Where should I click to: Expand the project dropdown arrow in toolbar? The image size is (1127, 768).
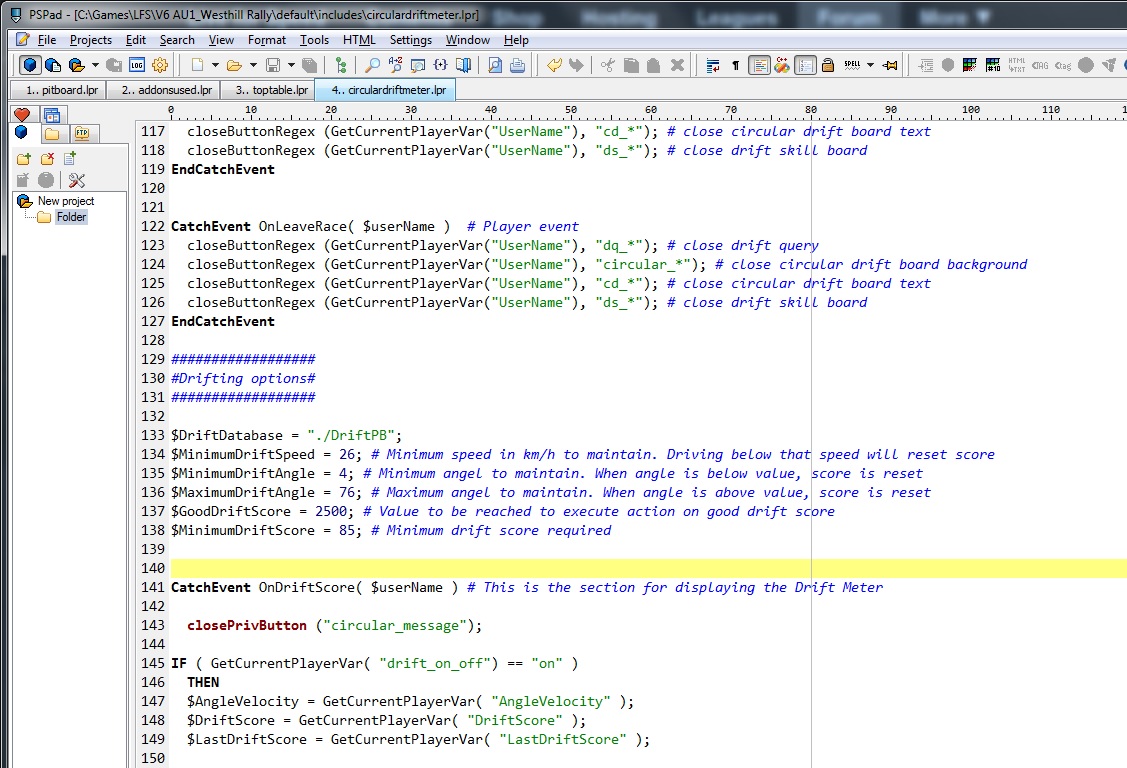tap(95, 65)
